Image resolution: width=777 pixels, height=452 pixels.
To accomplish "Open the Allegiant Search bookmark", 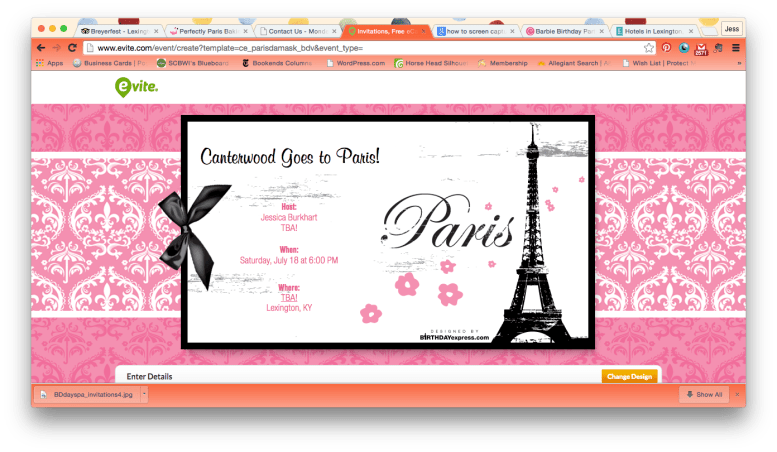I will pos(574,63).
